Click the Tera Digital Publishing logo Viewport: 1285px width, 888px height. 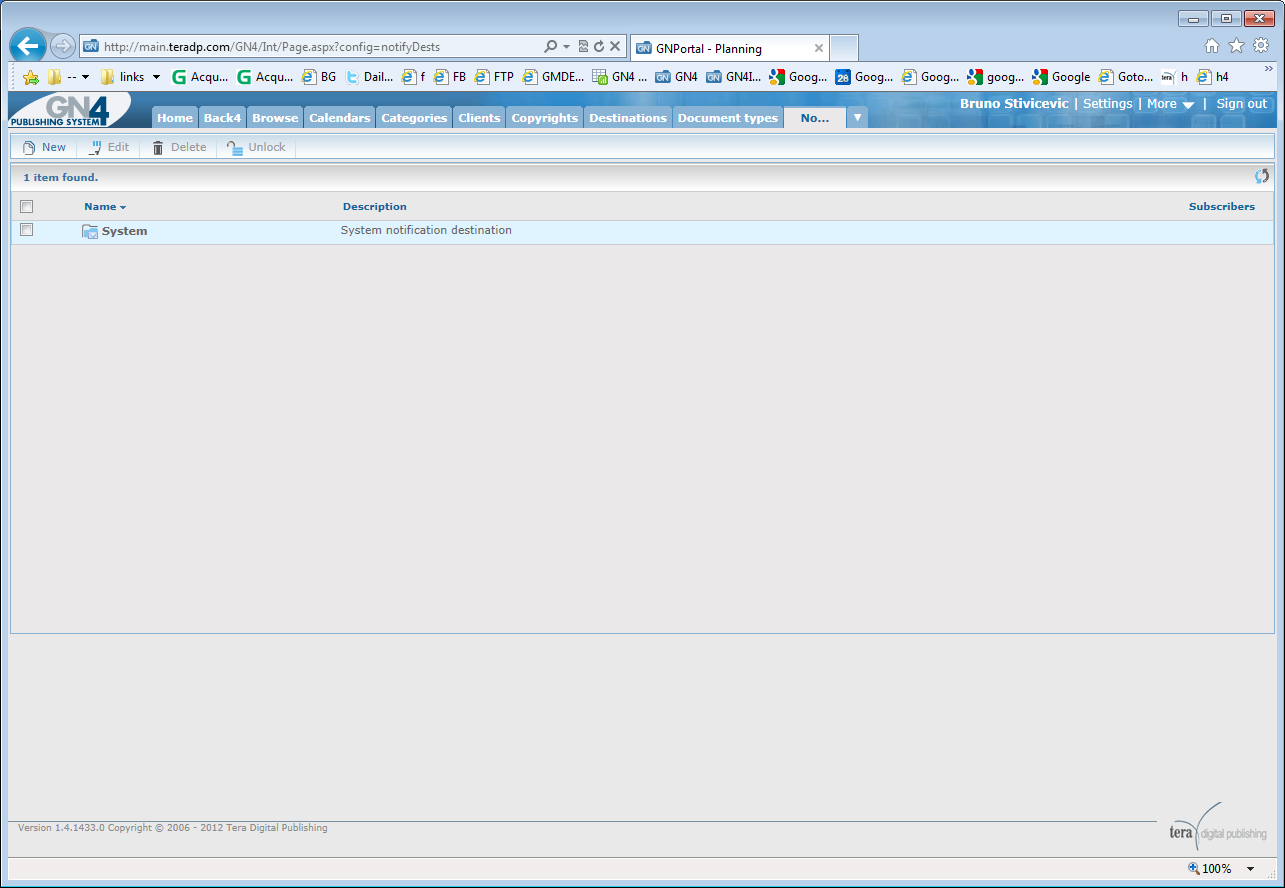point(1217,826)
